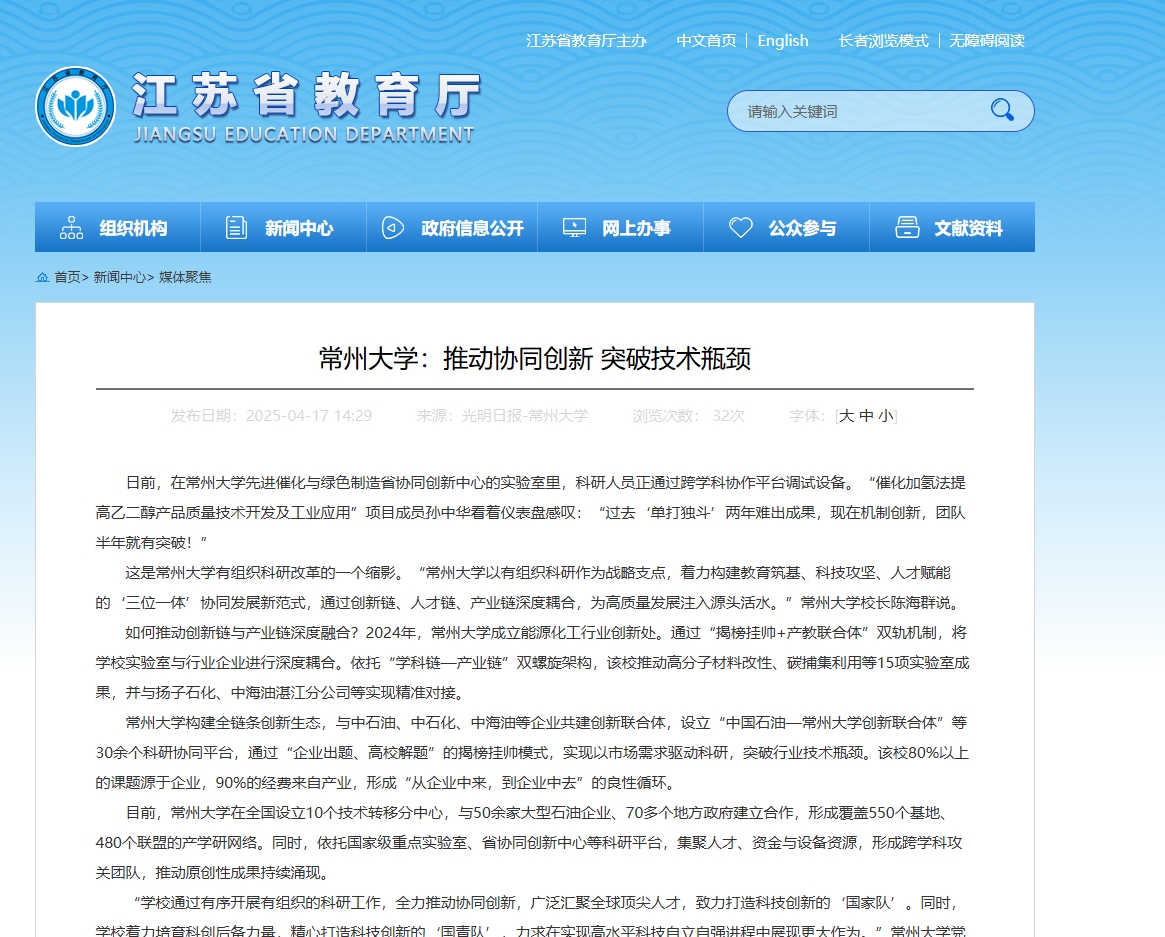Go to 中文首页 link
Viewport: 1165px width, 937px height.
point(705,41)
